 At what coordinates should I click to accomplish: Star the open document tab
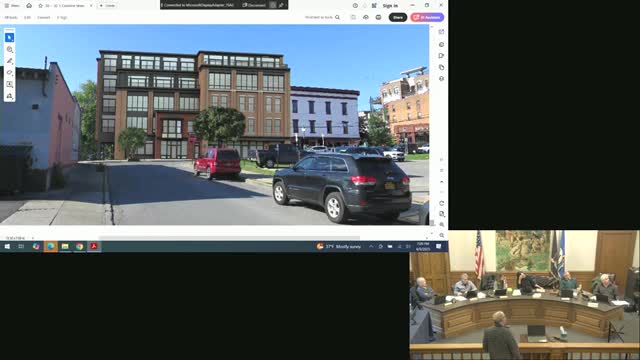click(x=40, y=6)
